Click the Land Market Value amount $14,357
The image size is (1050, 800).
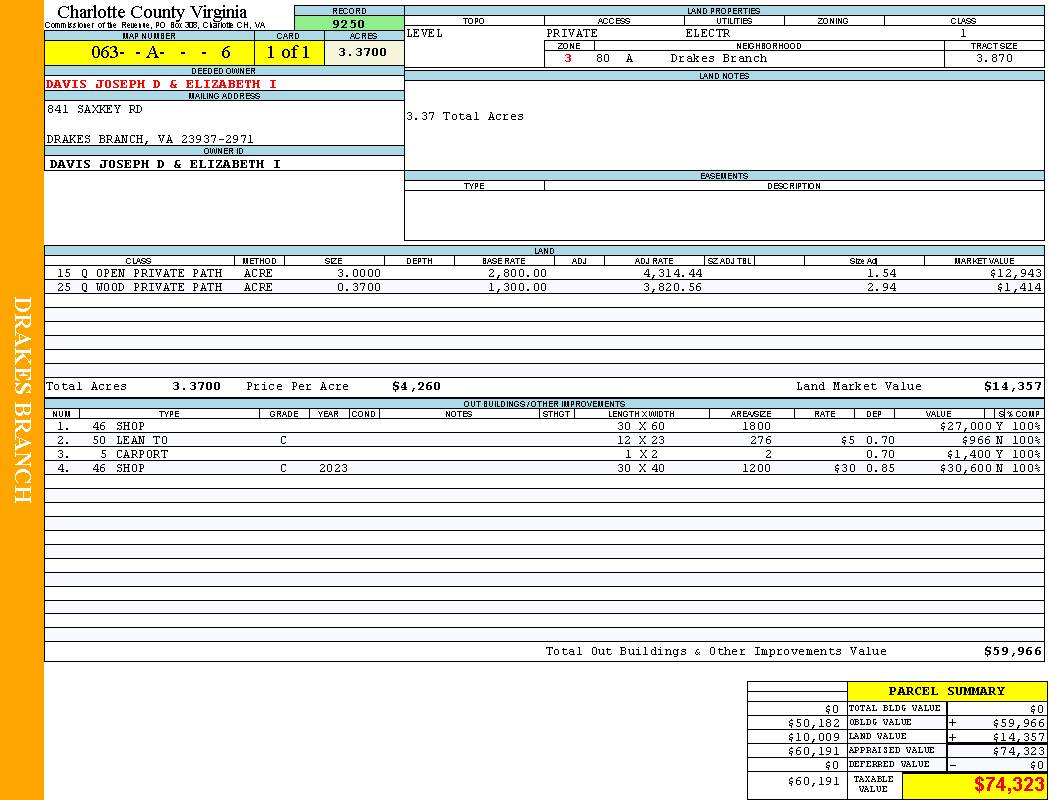(1012, 386)
